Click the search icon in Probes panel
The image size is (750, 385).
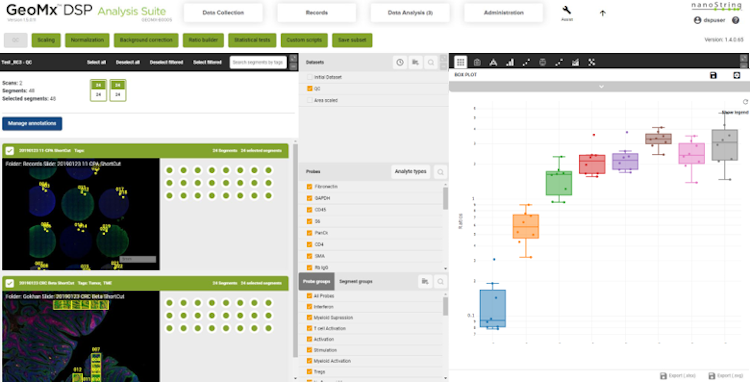tap(441, 172)
